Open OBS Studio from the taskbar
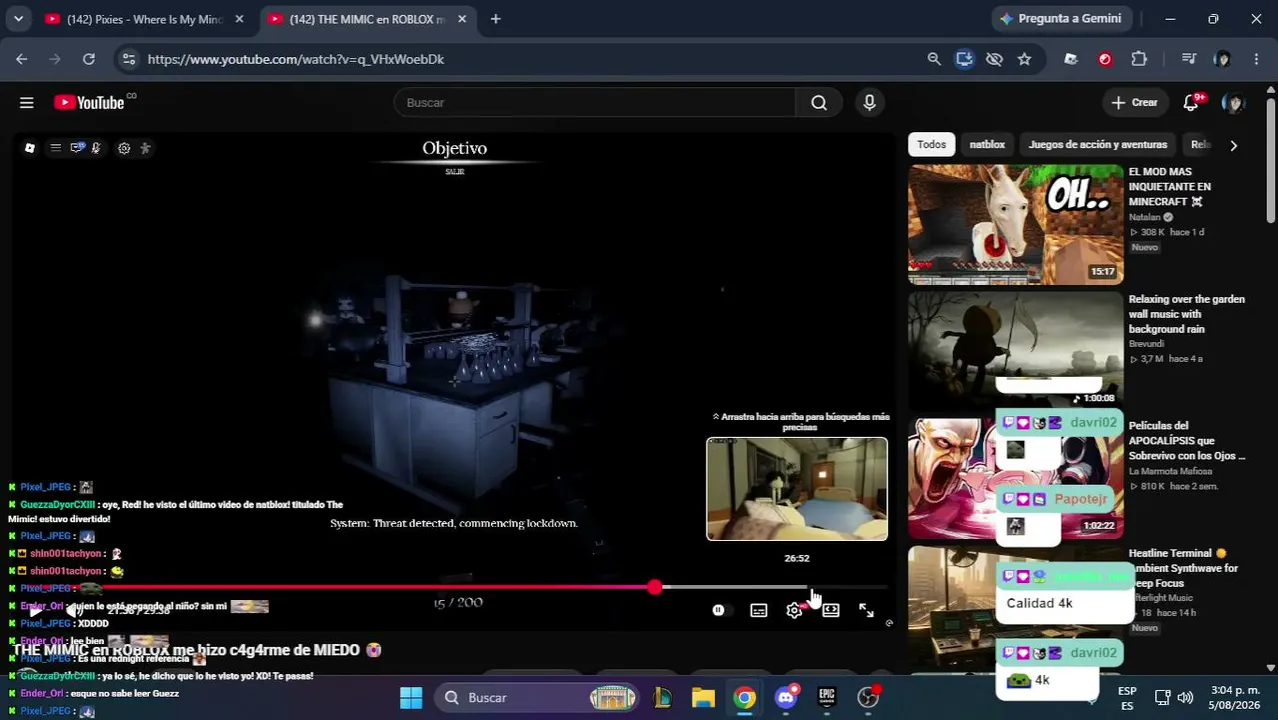The image size is (1278, 720). pos(868,697)
